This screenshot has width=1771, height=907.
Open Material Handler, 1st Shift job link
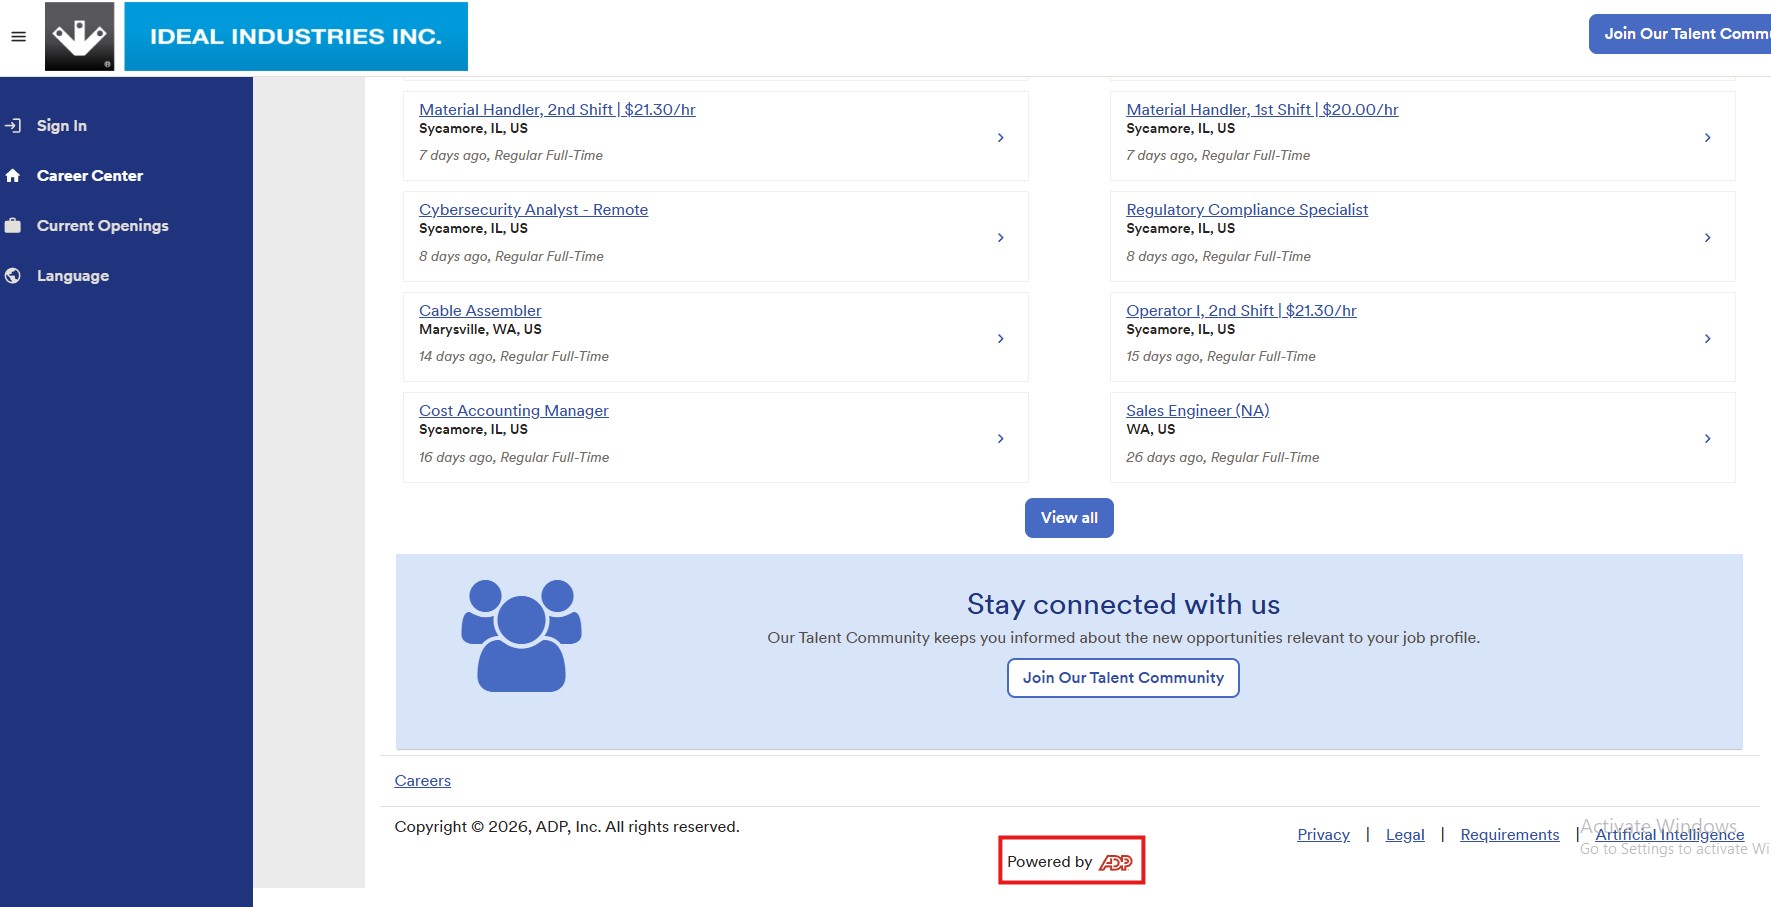(1262, 109)
